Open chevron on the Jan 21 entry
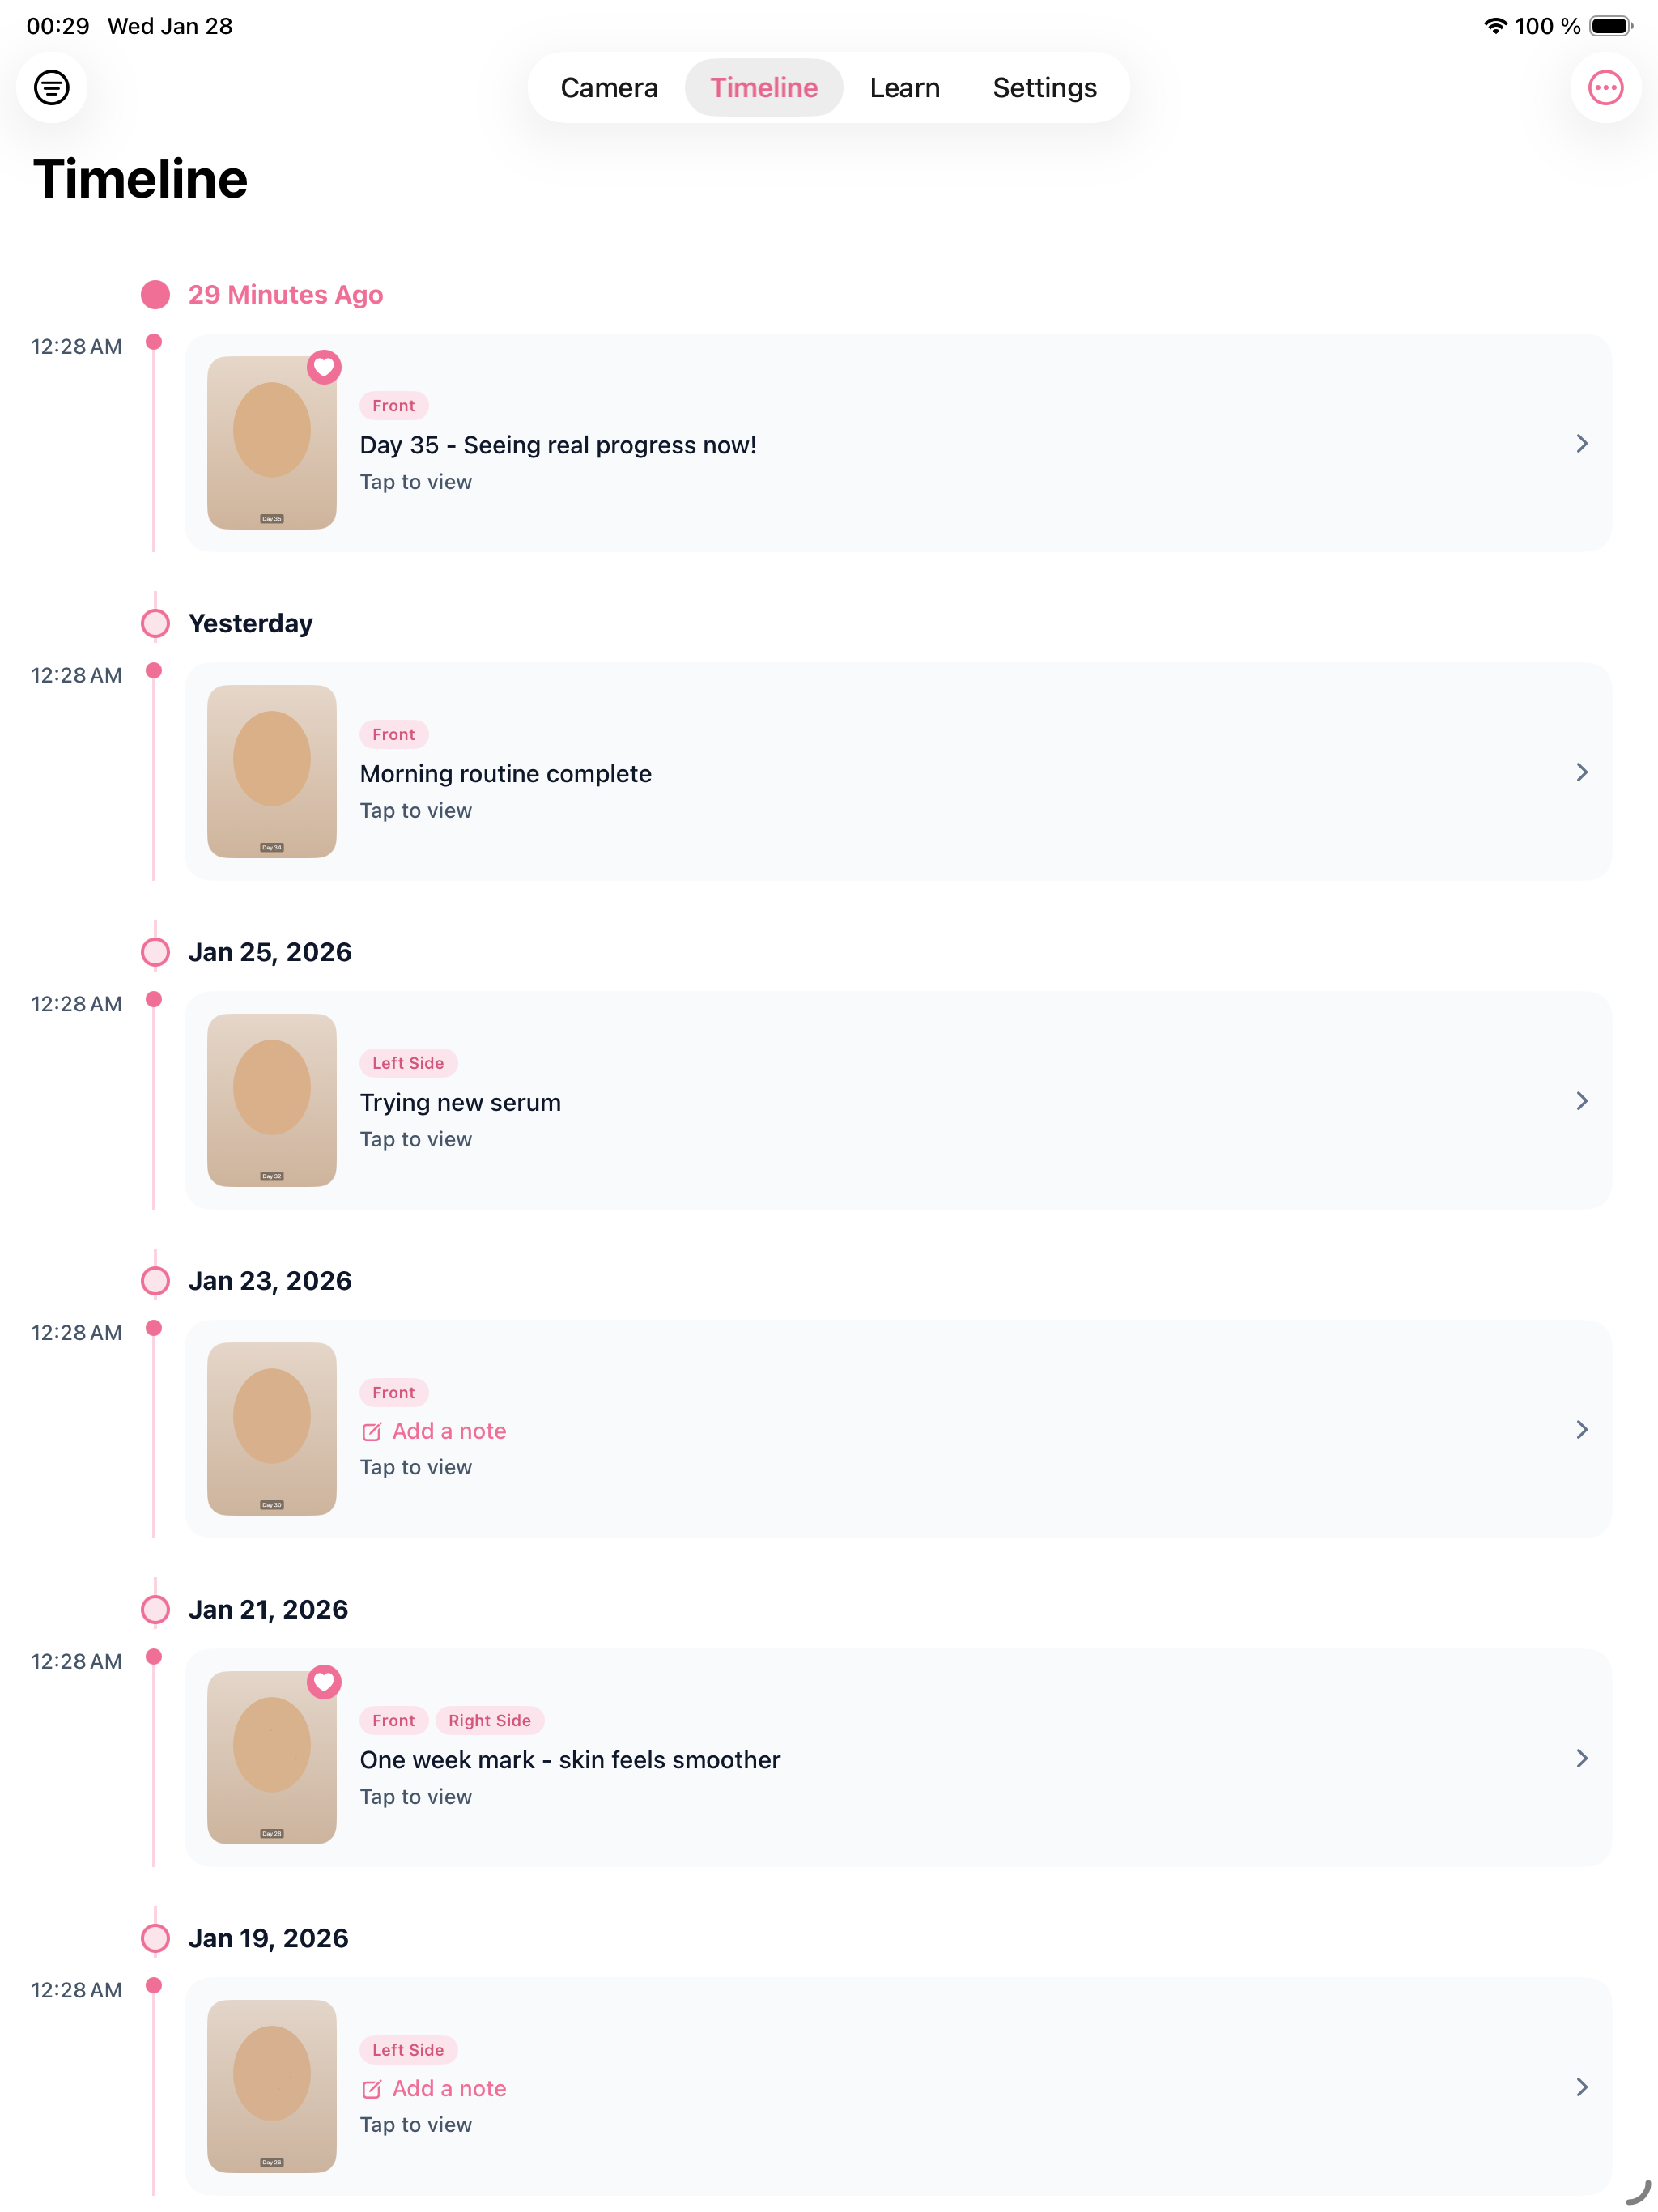 1582,1759
